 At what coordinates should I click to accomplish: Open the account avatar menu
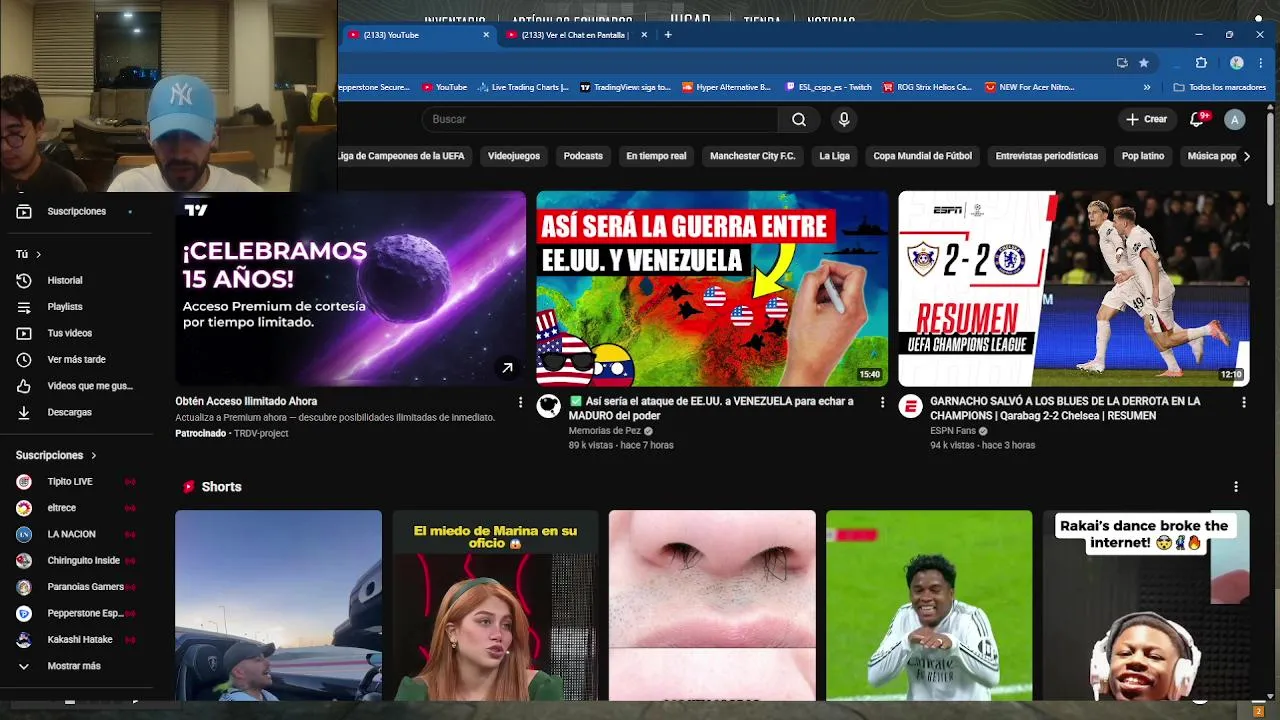[x=1235, y=119]
